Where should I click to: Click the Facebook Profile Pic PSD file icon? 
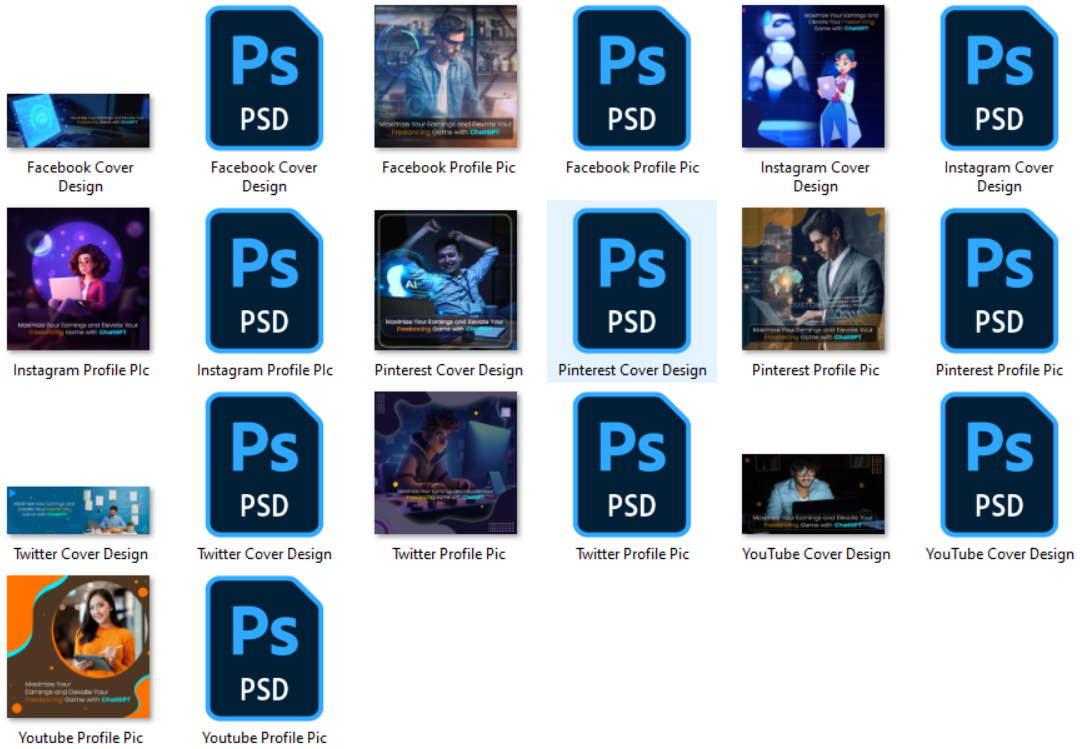pyautogui.click(x=632, y=78)
